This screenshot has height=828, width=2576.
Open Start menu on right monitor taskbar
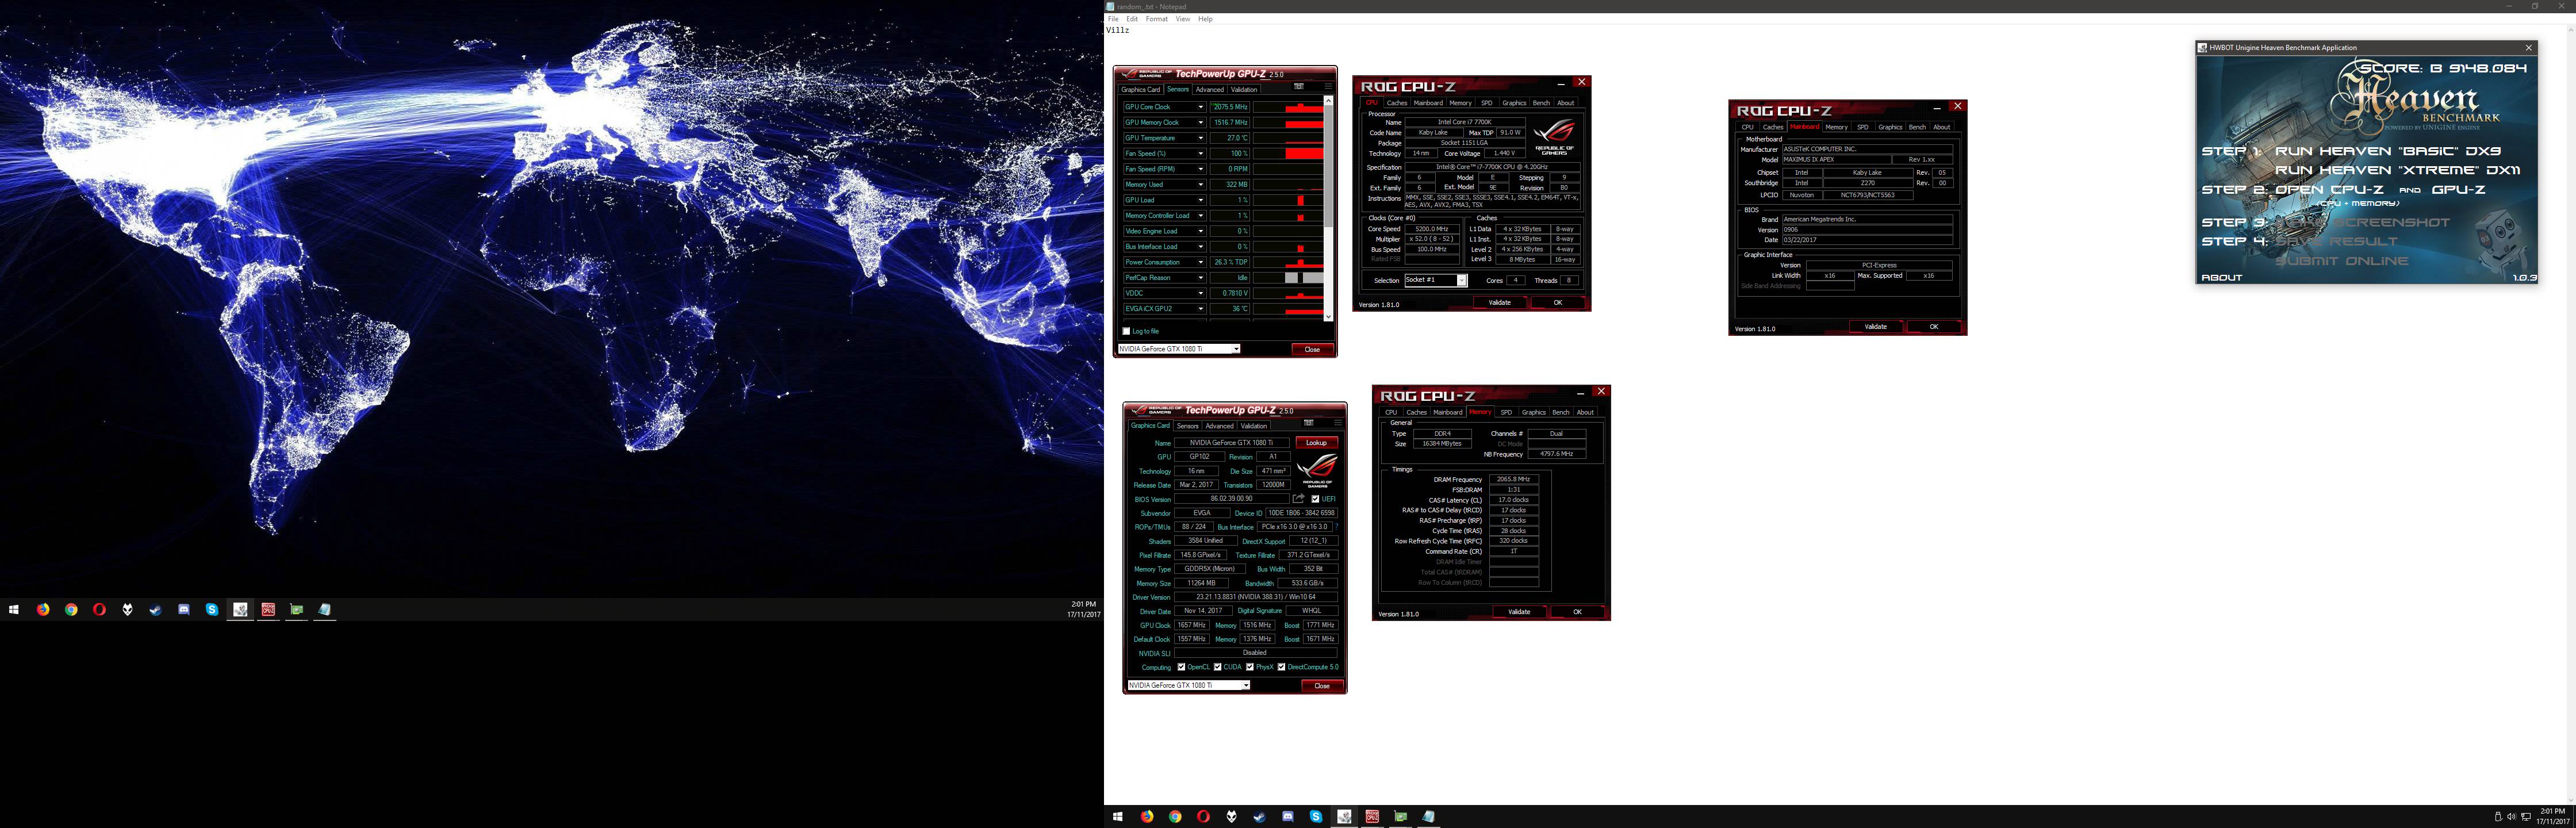tap(1118, 817)
